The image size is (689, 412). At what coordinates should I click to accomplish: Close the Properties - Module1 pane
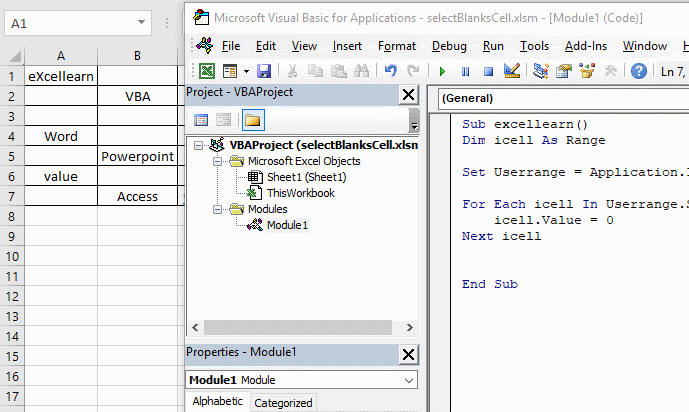point(408,354)
